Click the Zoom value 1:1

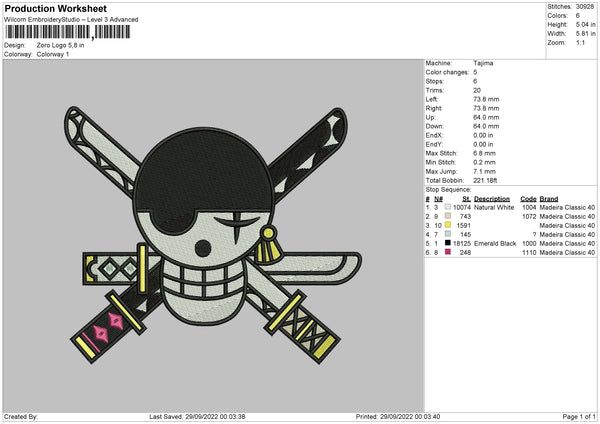pos(580,42)
